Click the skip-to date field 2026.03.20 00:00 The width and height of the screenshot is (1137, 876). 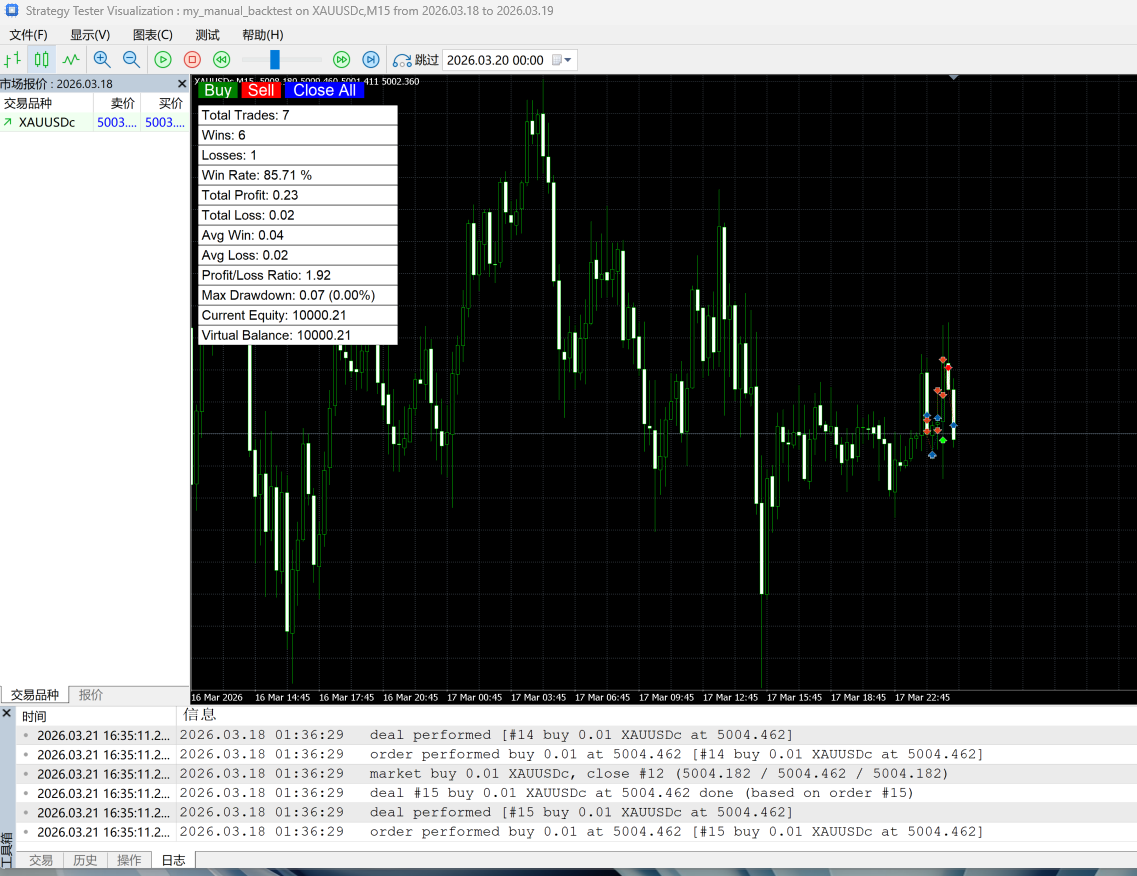(495, 60)
